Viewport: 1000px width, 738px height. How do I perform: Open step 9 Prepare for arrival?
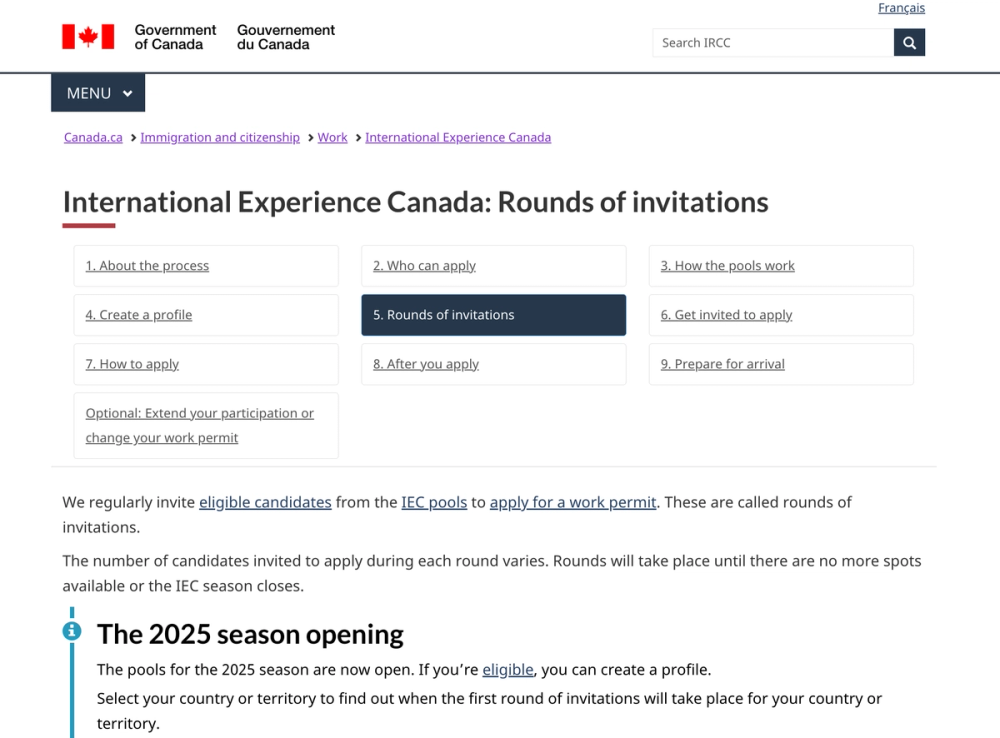coord(722,364)
